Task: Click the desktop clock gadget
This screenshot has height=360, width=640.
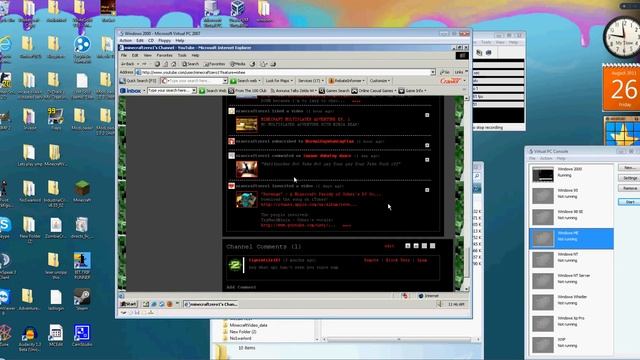Action: click(622, 38)
